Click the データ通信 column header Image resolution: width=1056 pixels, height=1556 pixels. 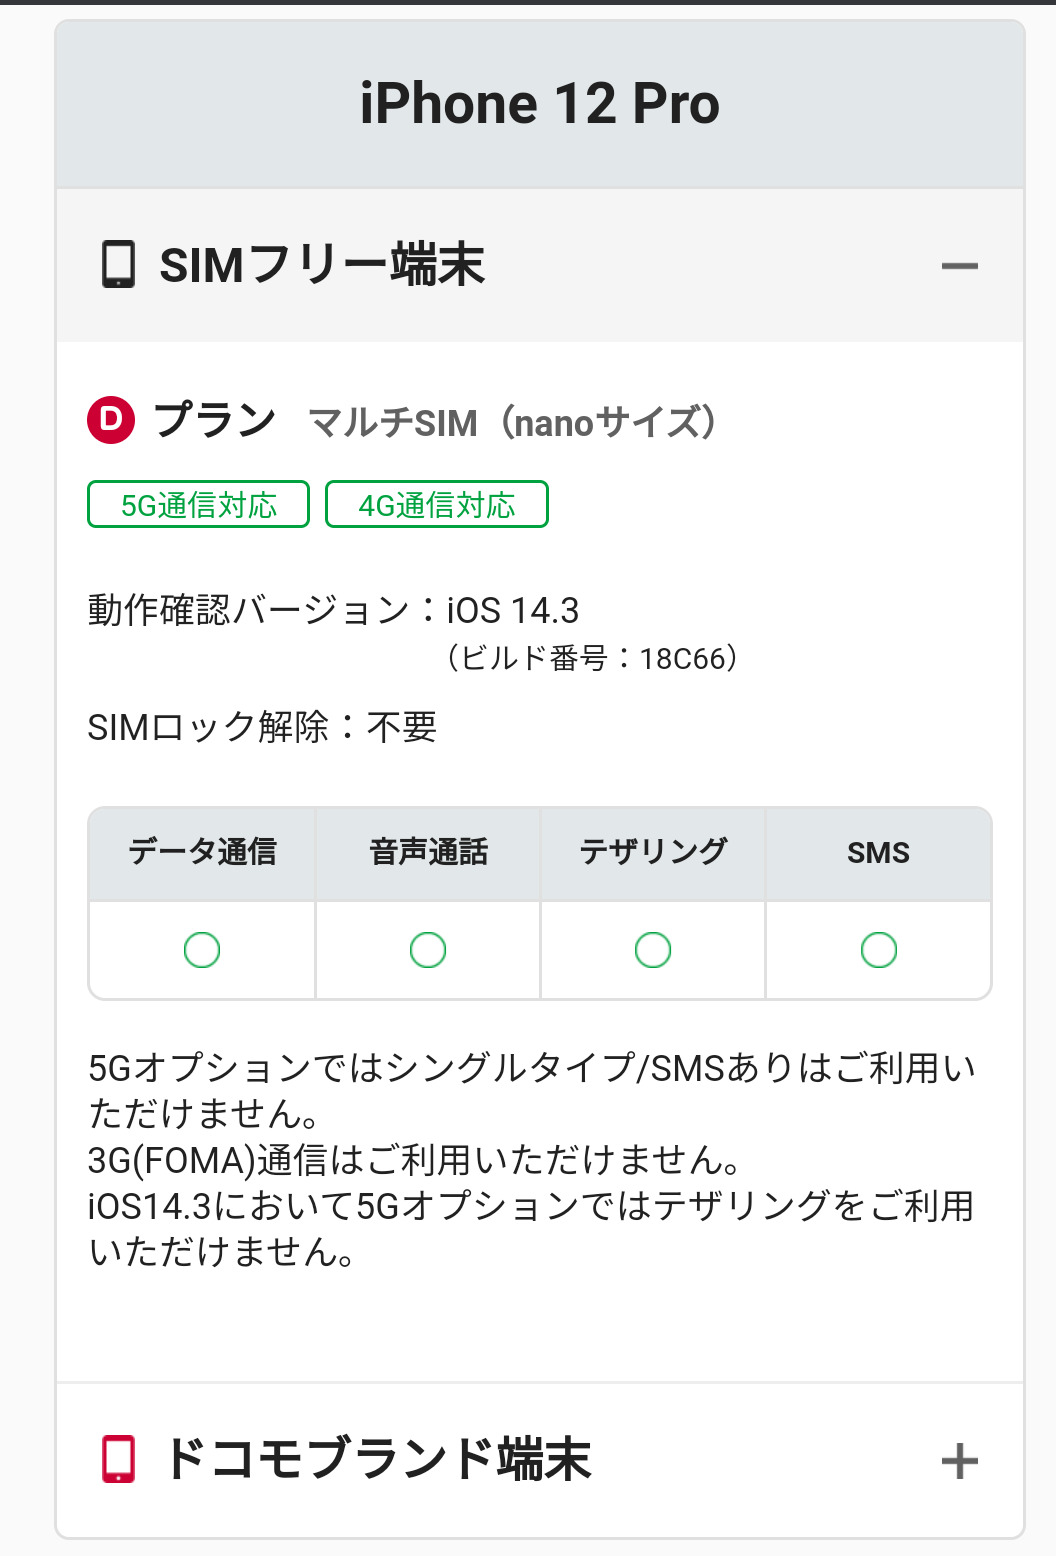pyautogui.click(x=202, y=853)
